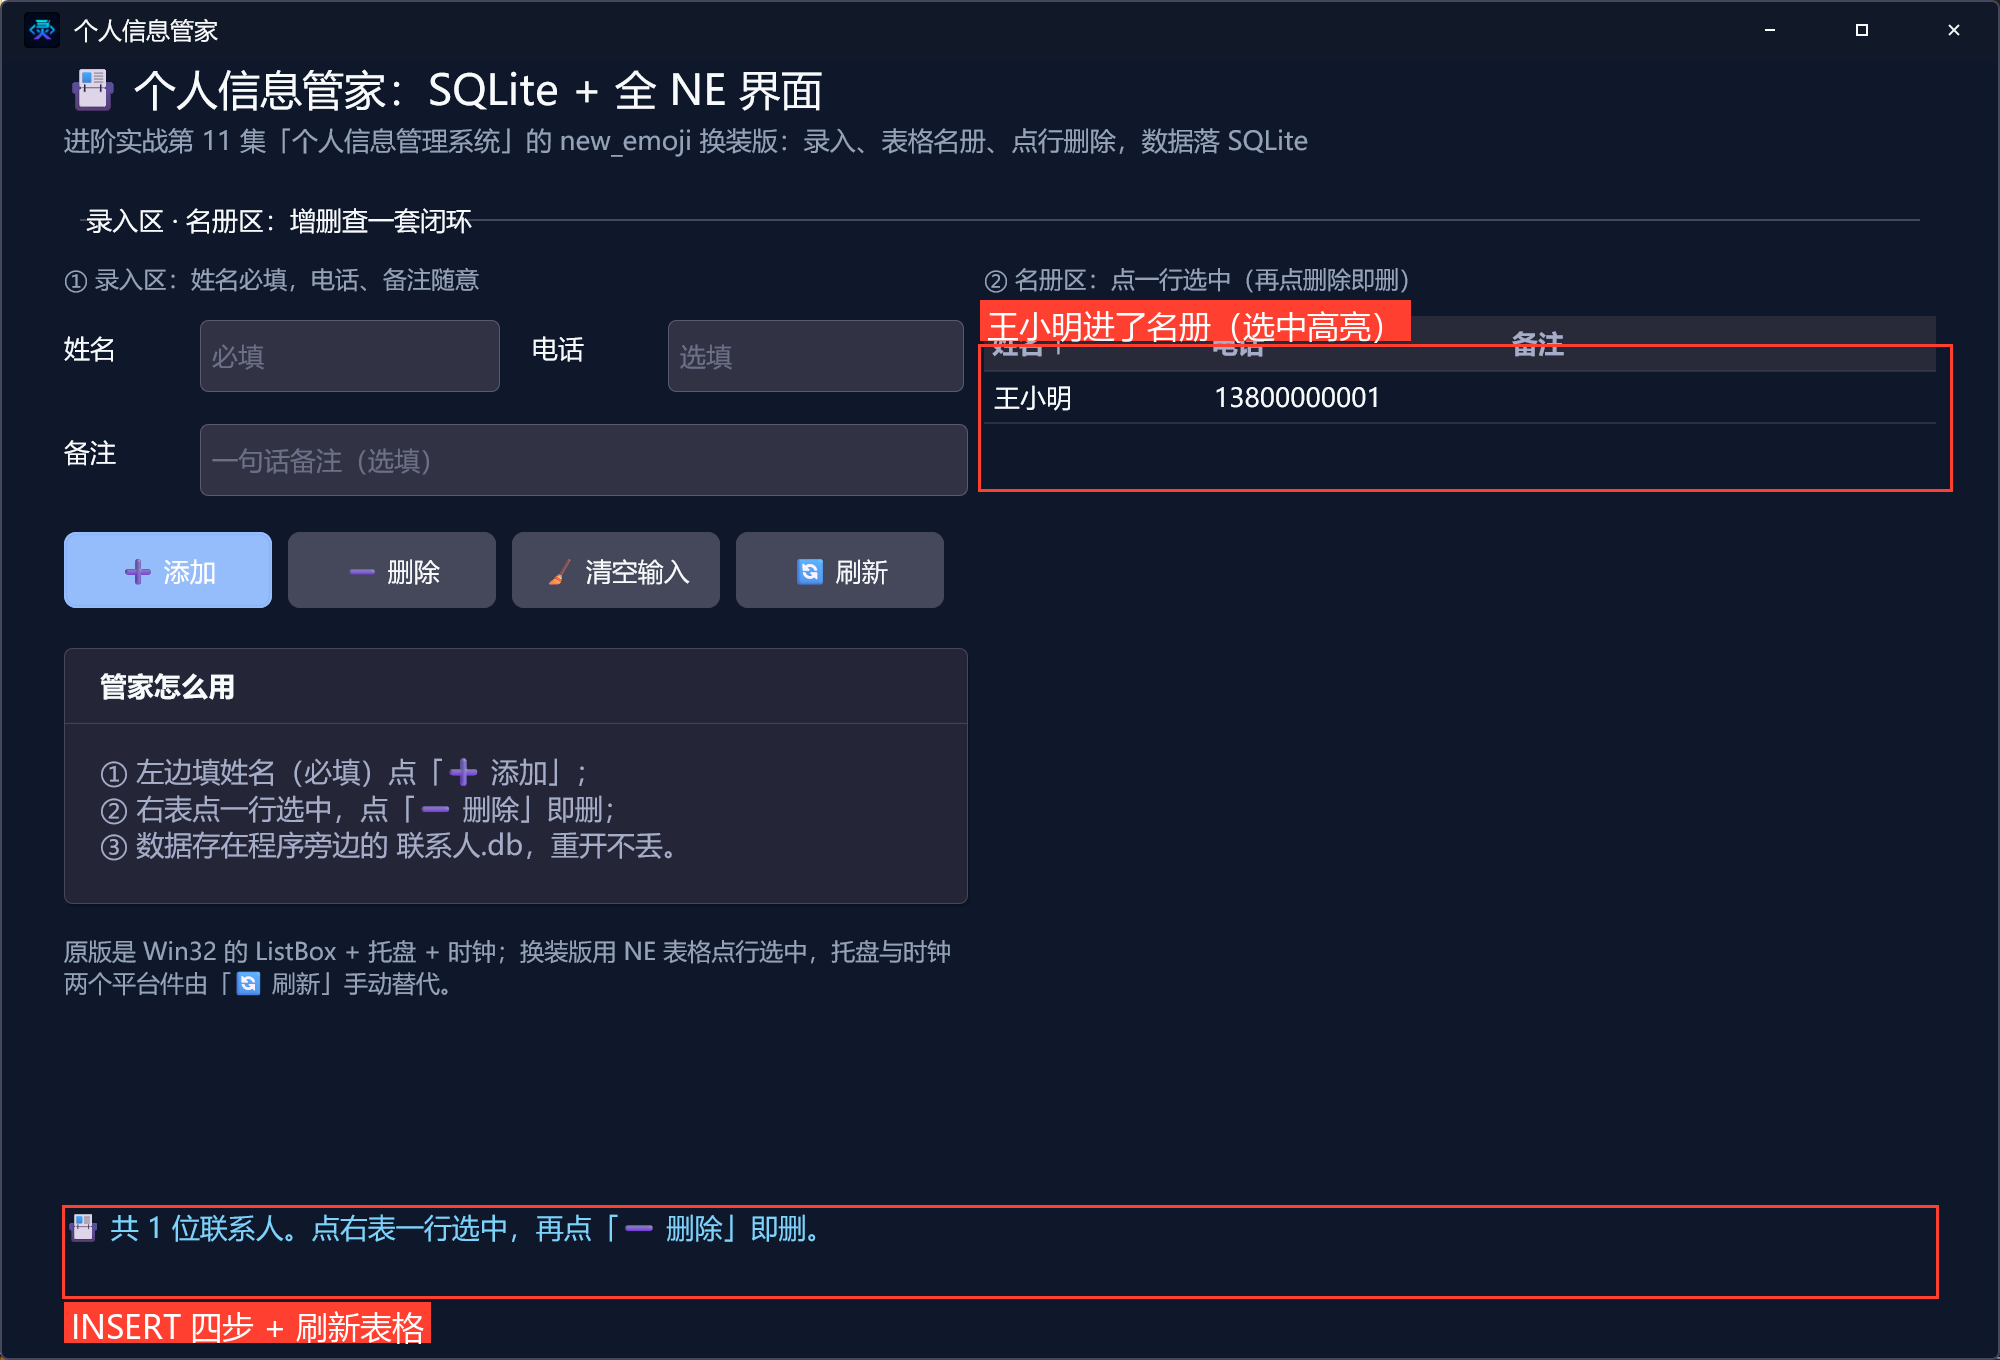Viewport: 2000px width, 1360px height.
Task: Click the notebook icon in status bar
Action: coord(84,1228)
